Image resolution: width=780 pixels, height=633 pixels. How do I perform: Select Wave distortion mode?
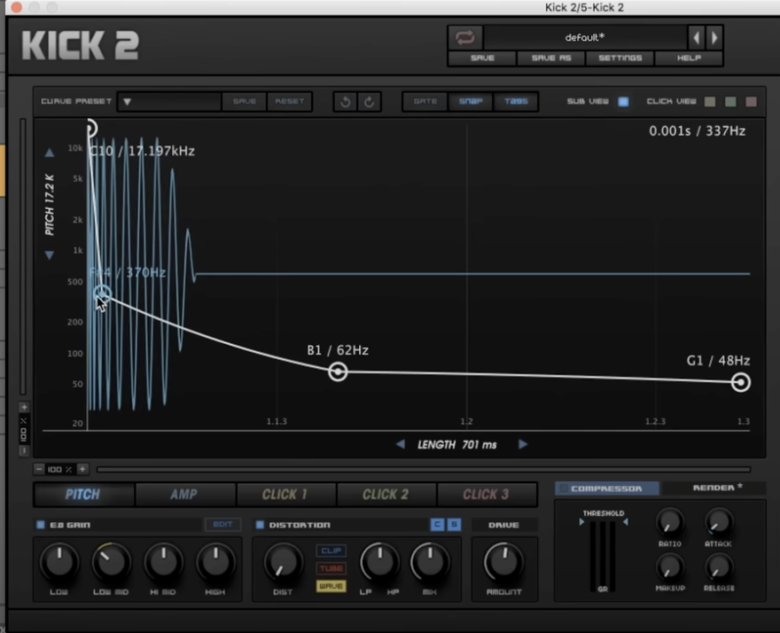[x=331, y=586]
